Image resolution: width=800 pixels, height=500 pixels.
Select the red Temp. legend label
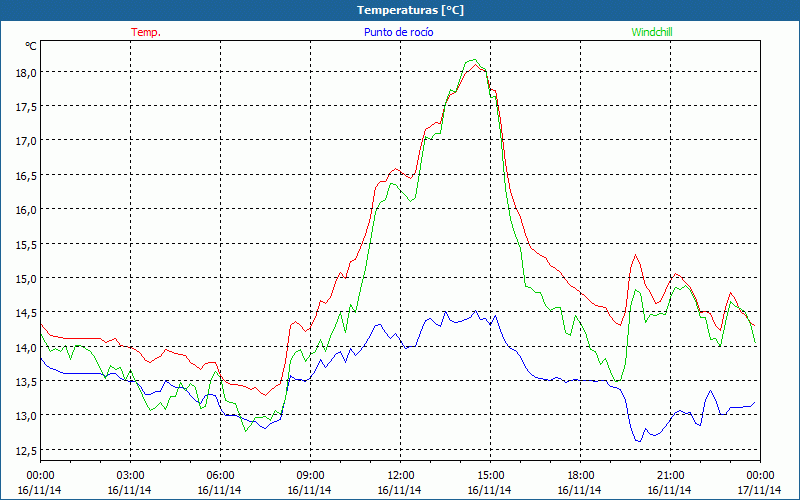(x=146, y=32)
